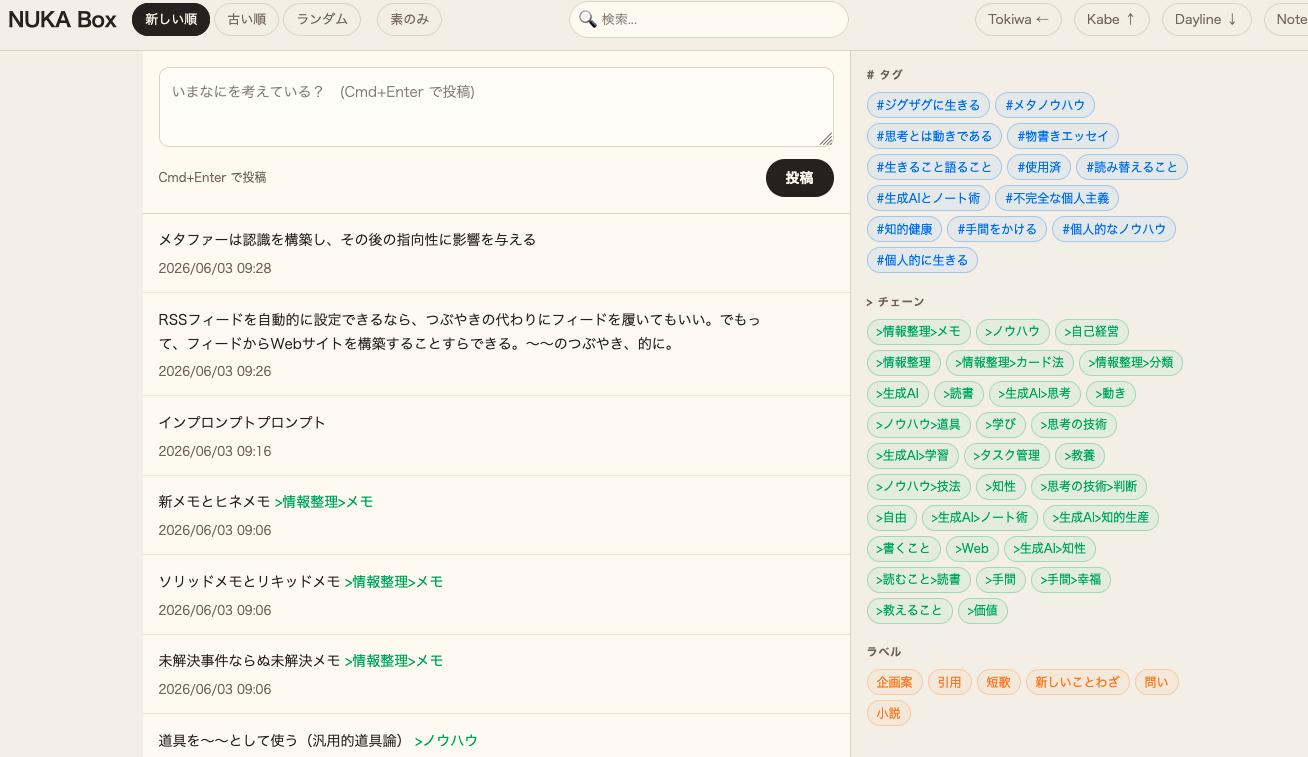Select tag #不完全な個人主義
Image resolution: width=1308 pixels, height=757 pixels.
pos(1057,198)
